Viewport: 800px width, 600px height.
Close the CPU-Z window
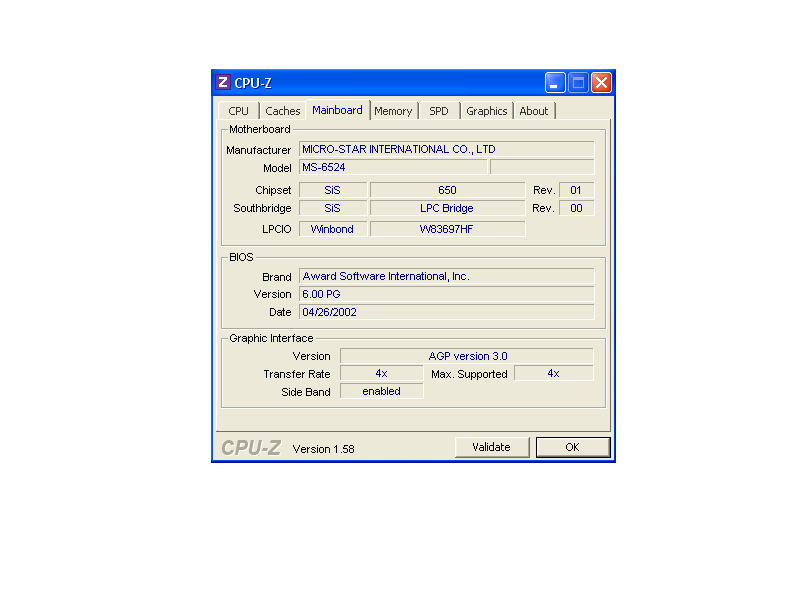[602, 83]
